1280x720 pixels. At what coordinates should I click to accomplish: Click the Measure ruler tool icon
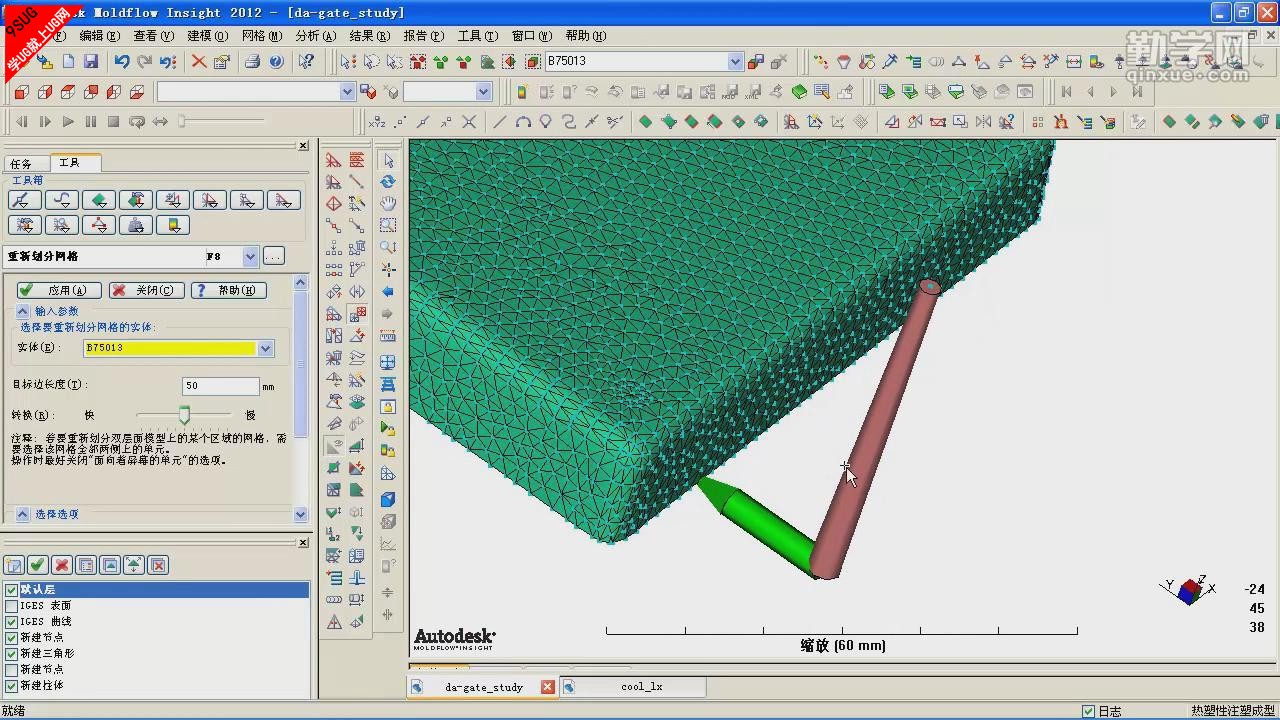tap(388, 337)
